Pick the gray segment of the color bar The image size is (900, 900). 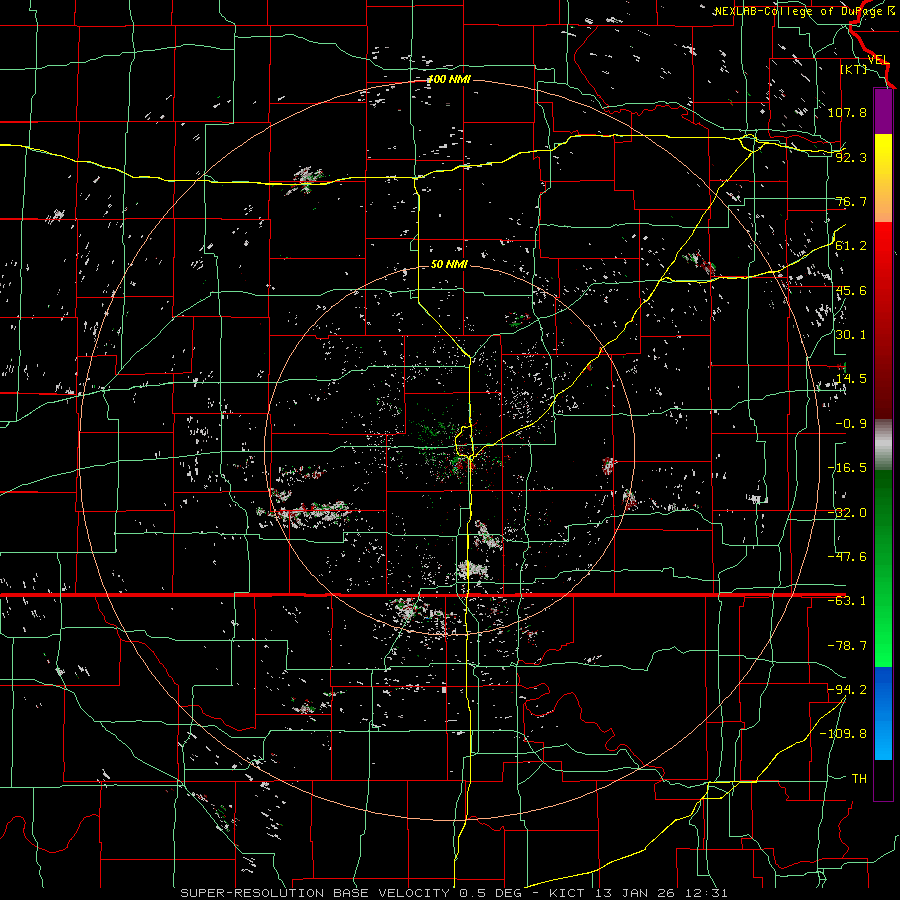pyautogui.click(x=883, y=445)
